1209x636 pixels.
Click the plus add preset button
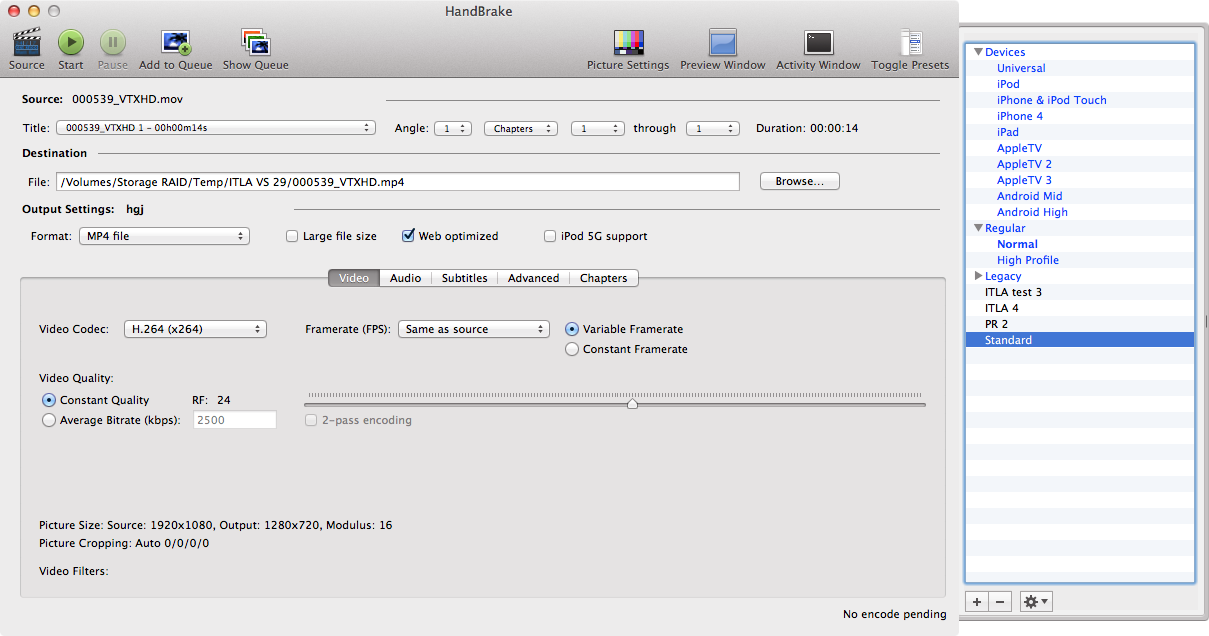976,601
